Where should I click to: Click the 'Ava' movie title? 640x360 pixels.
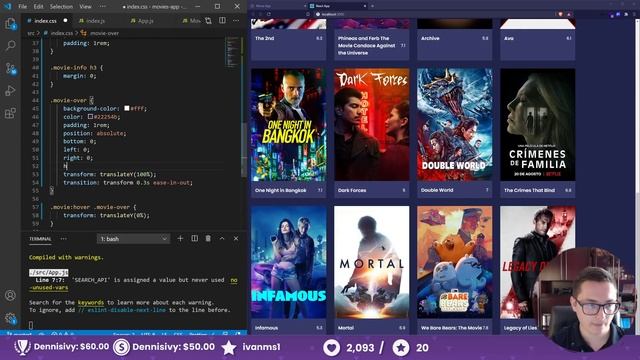tap(509, 38)
